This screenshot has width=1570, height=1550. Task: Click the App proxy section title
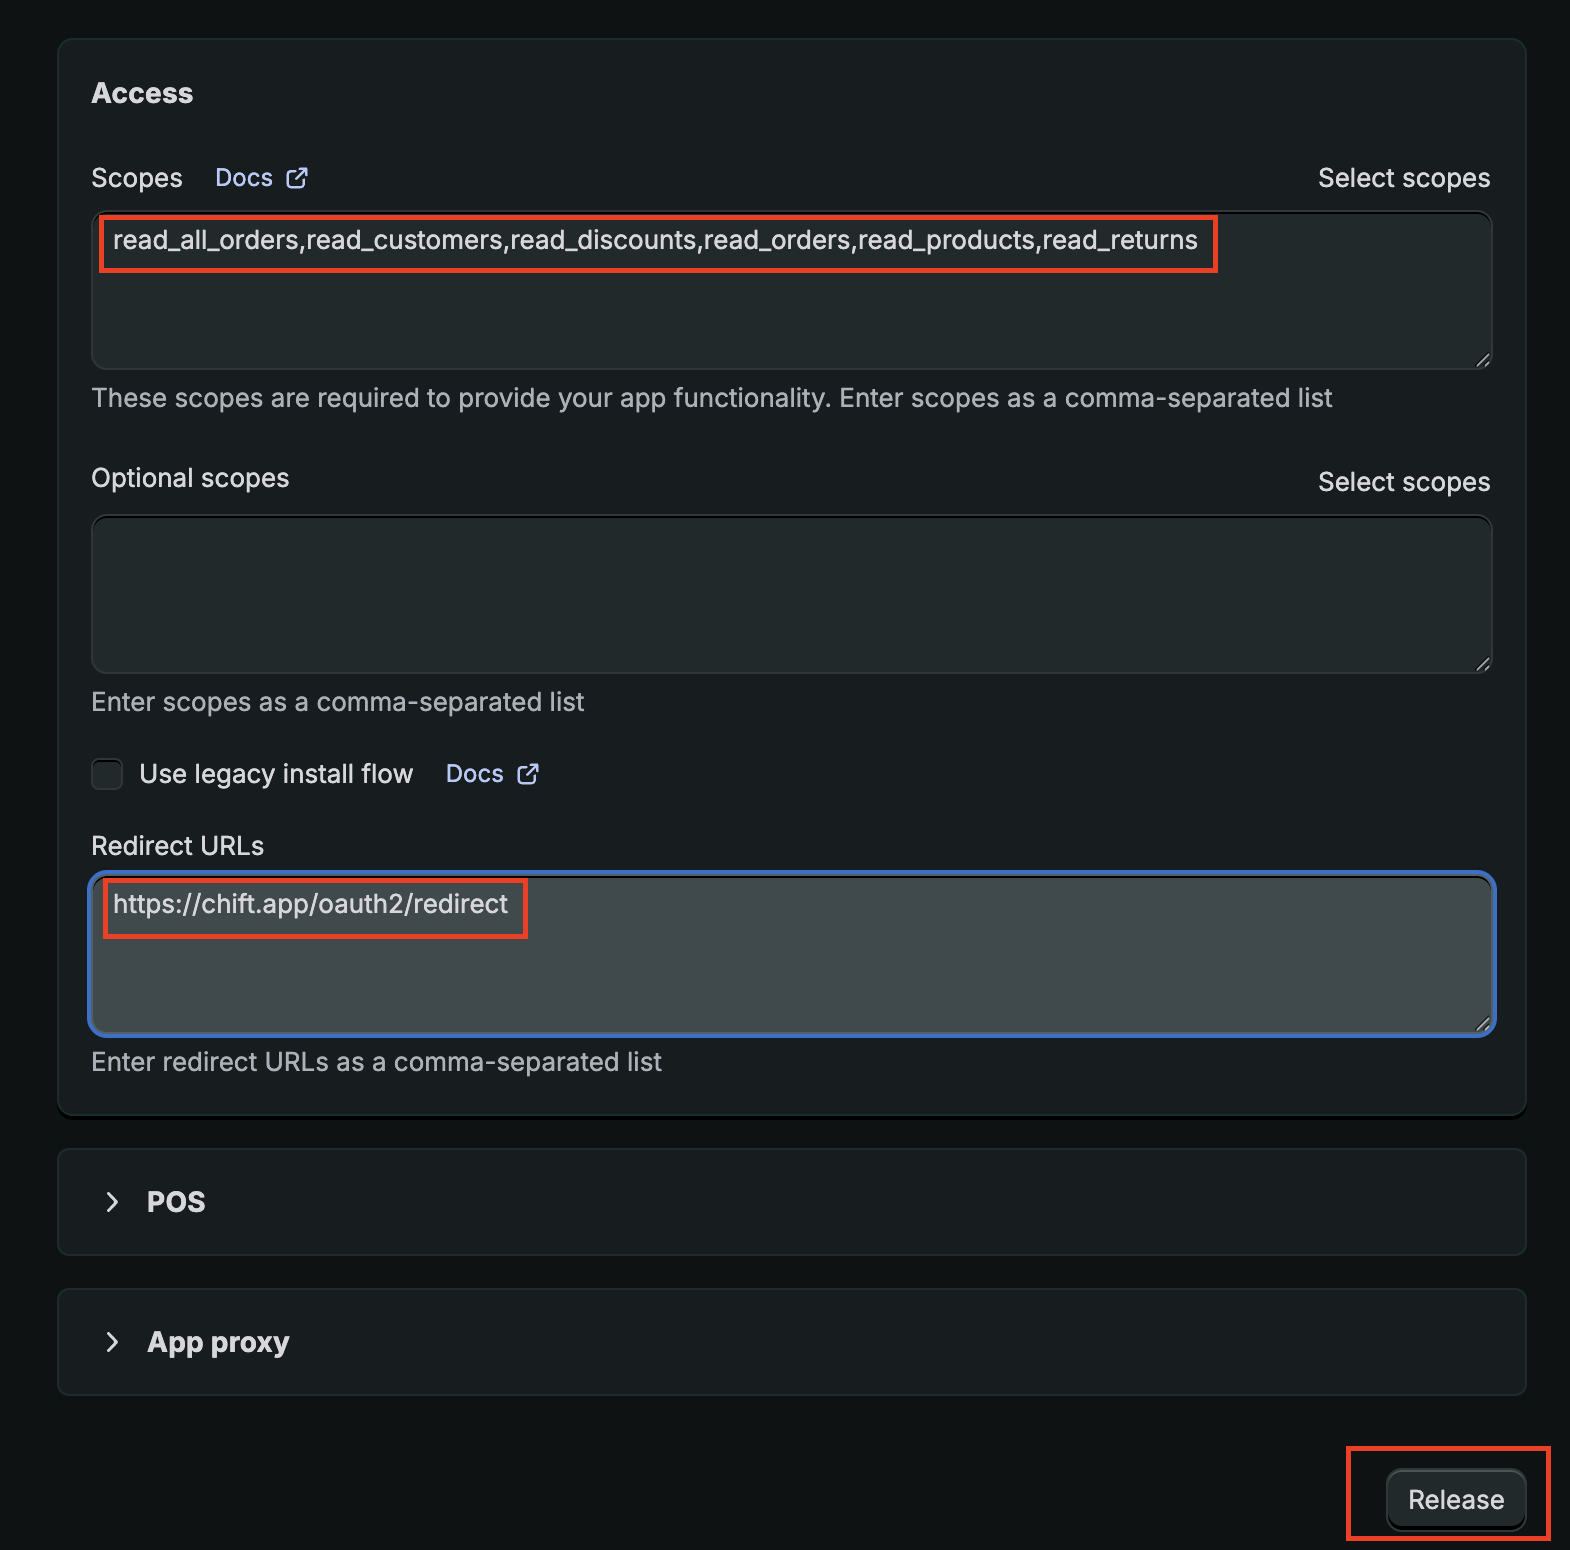tap(218, 1342)
